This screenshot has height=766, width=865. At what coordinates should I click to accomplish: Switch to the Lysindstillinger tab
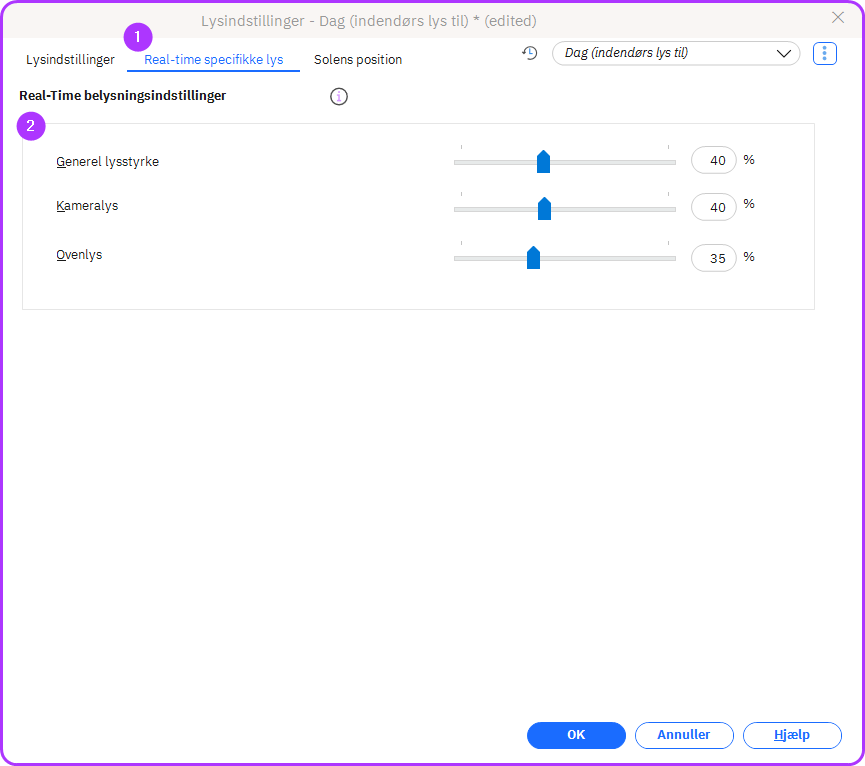point(70,60)
